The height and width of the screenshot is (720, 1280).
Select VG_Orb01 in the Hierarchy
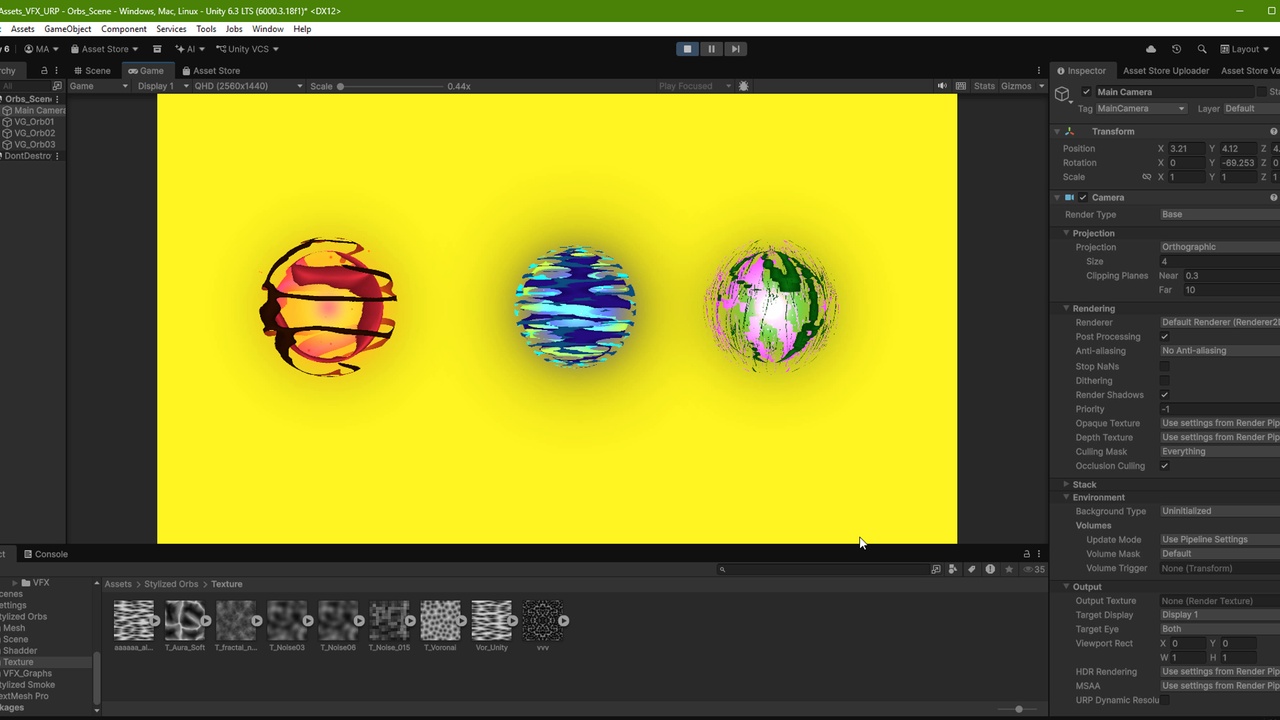click(x=34, y=122)
